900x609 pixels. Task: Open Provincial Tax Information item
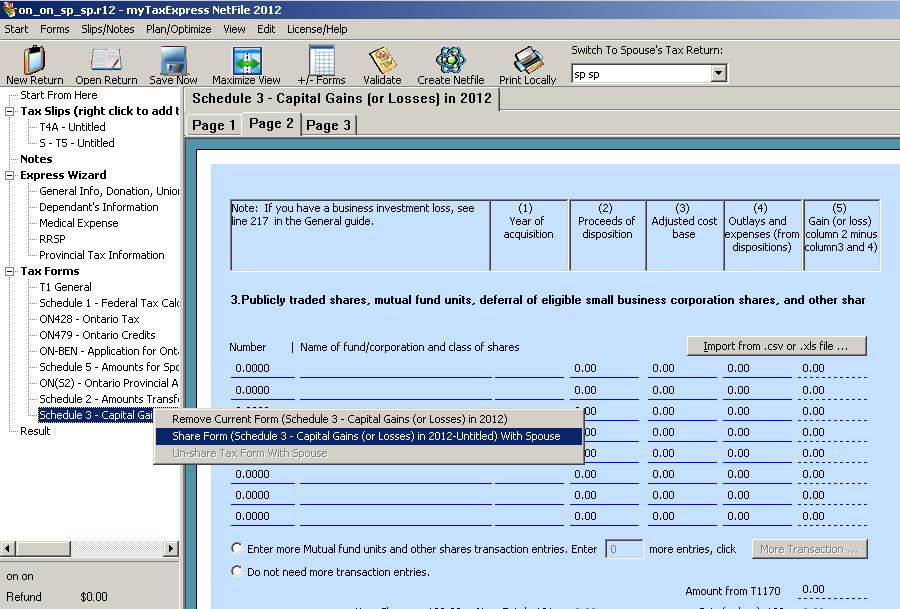[102, 255]
